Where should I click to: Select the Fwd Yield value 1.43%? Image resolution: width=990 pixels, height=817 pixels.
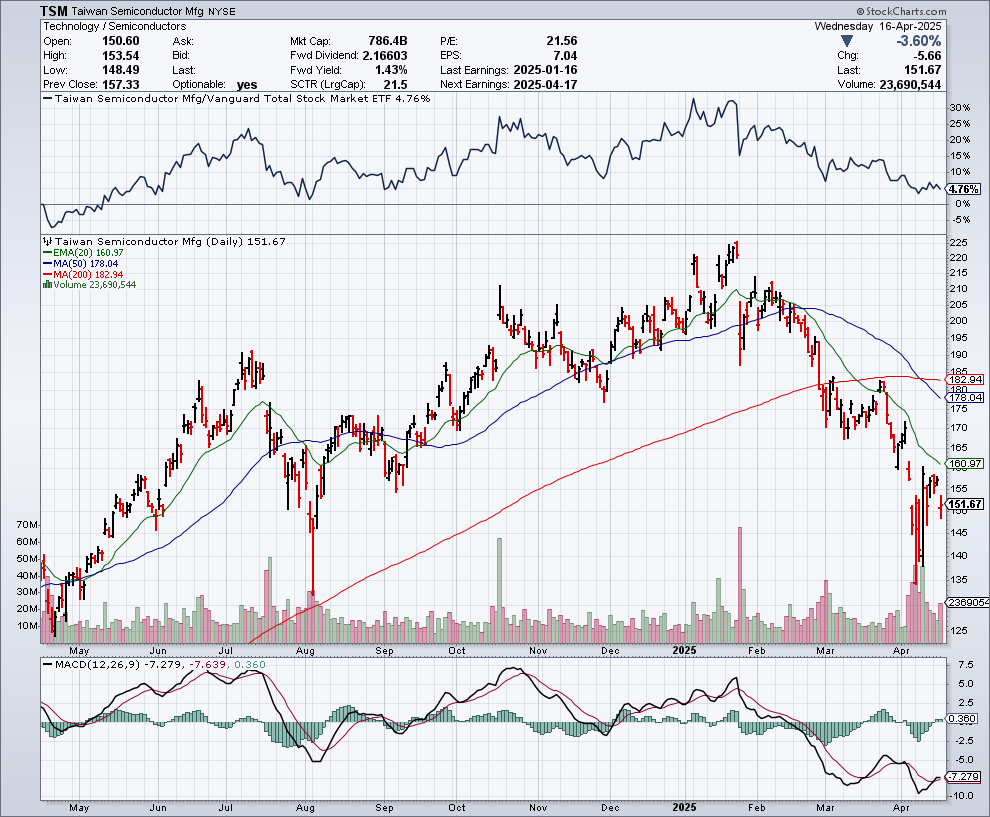[x=391, y=70]
